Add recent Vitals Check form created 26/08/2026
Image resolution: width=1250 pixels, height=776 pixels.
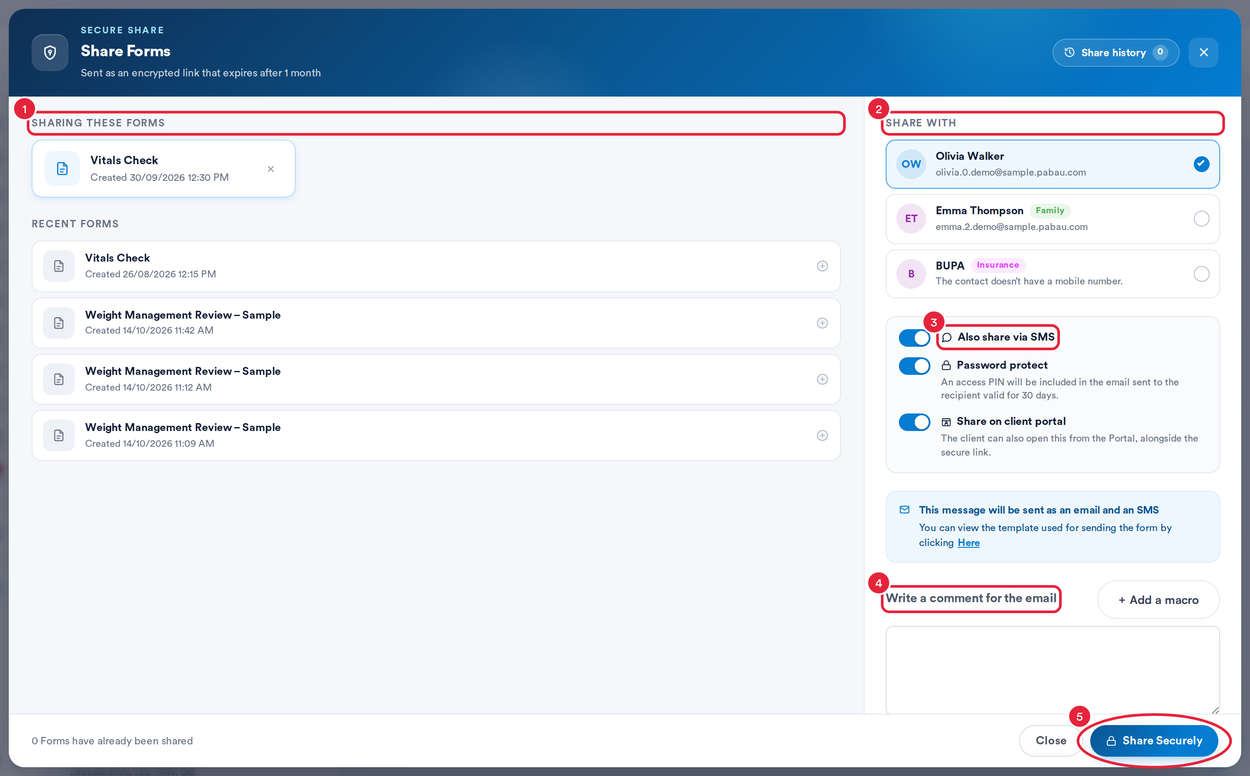click(x=822, y=266)
